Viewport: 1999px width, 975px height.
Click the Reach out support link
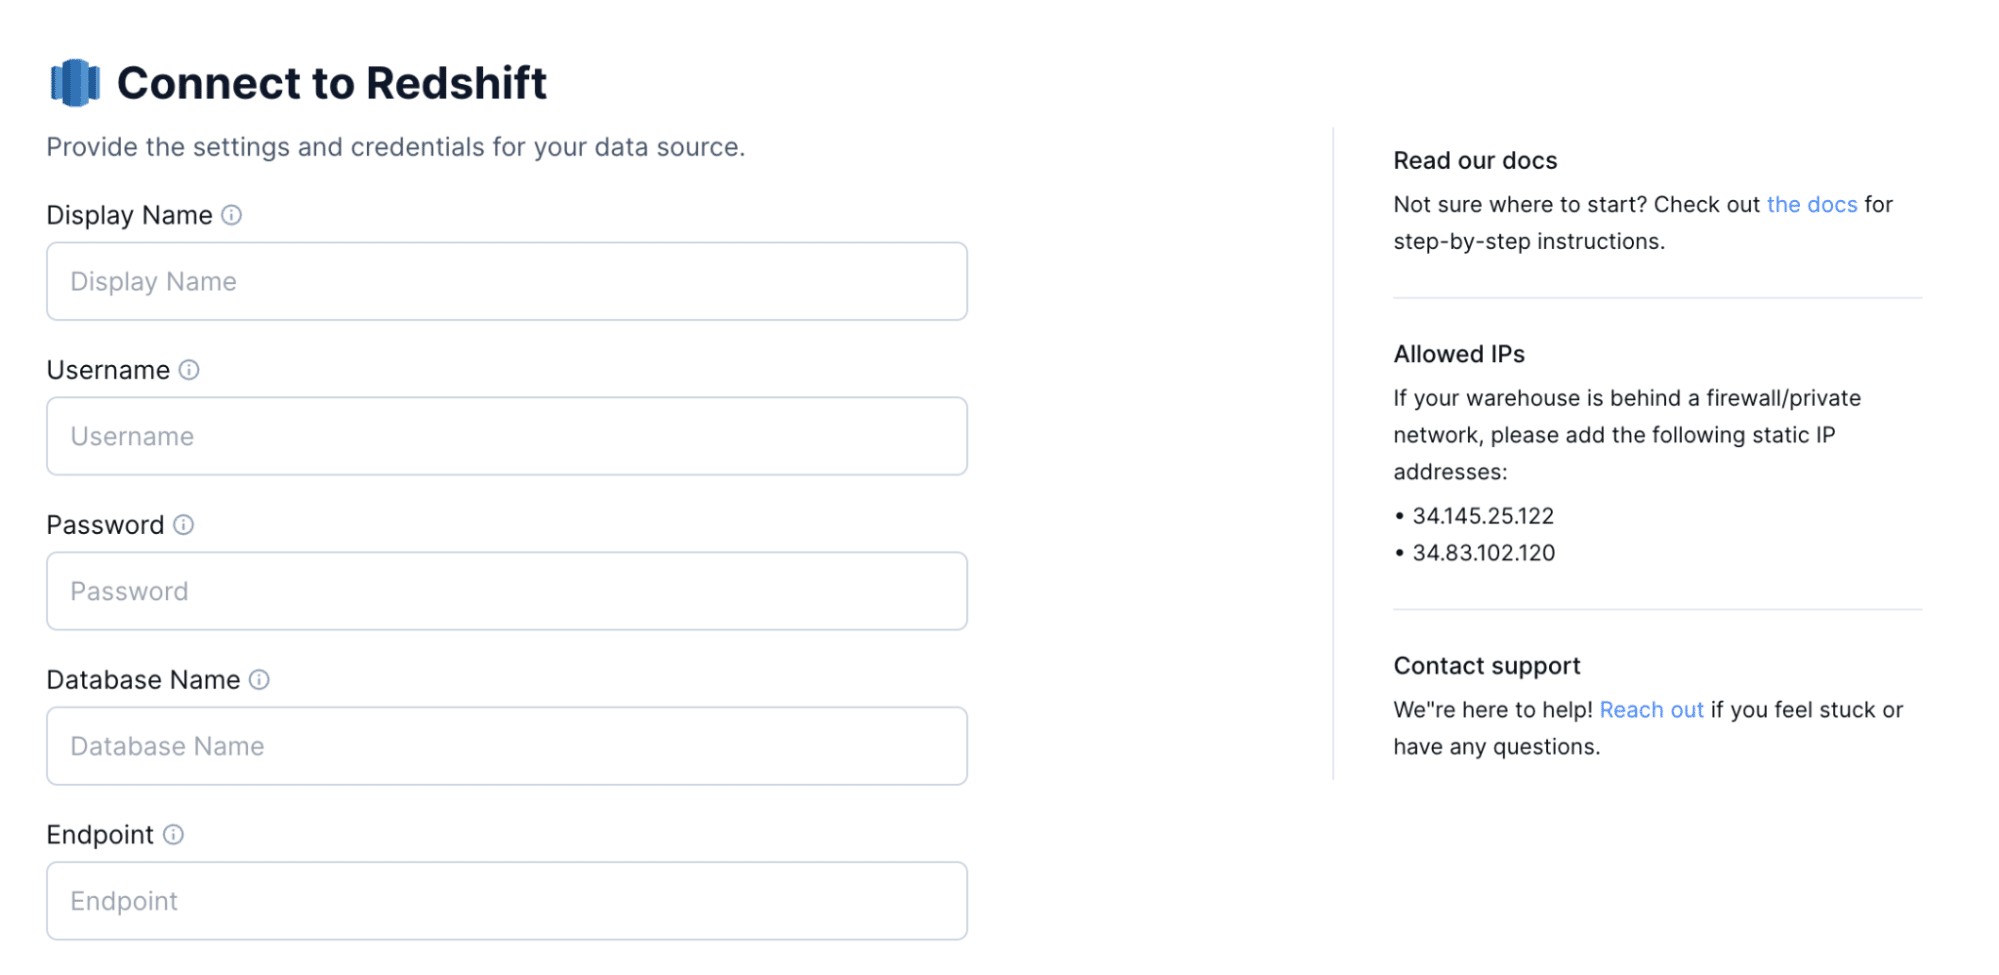click(1651, 709)
